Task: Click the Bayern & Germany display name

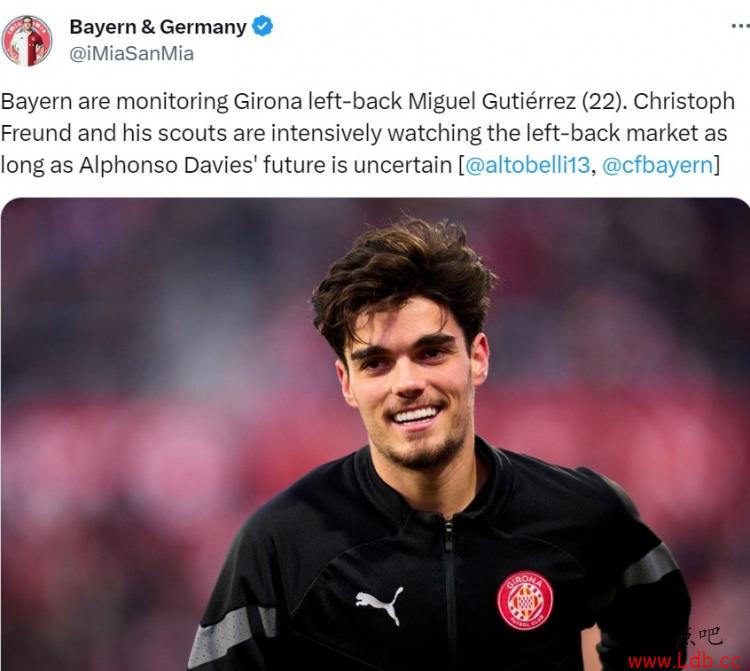Action: click(158, 27)
